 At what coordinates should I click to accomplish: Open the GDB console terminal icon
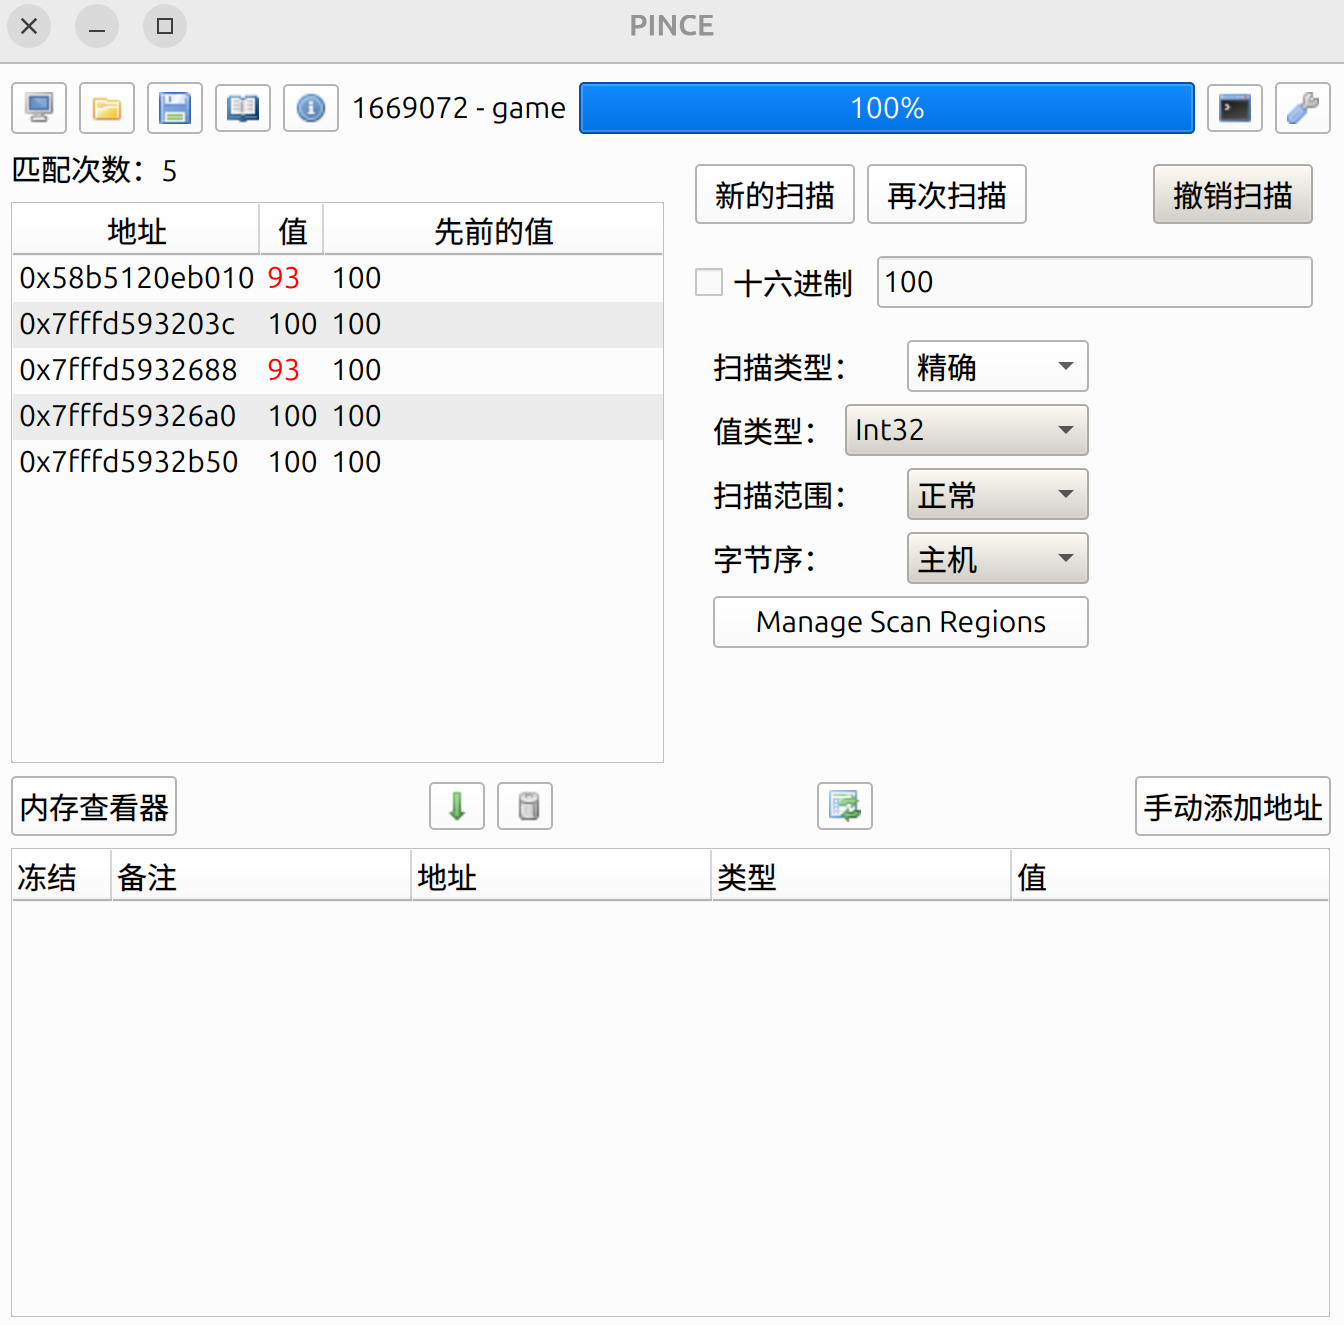click(1235, 108)
